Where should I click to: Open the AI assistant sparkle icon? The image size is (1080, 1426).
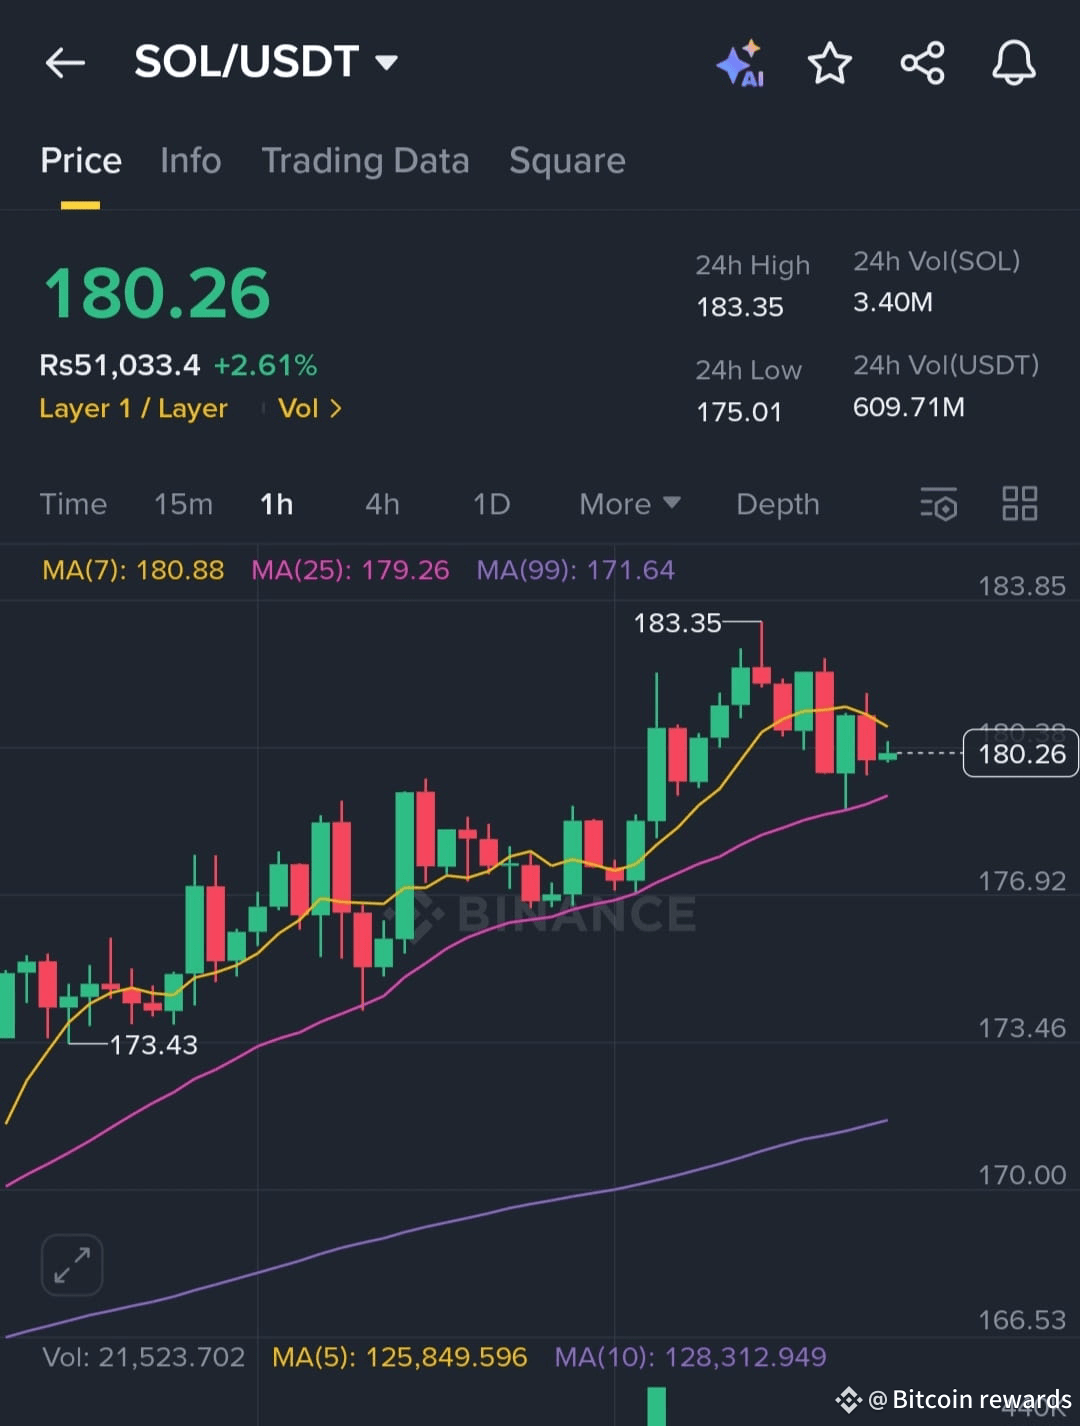coord(741,64)
